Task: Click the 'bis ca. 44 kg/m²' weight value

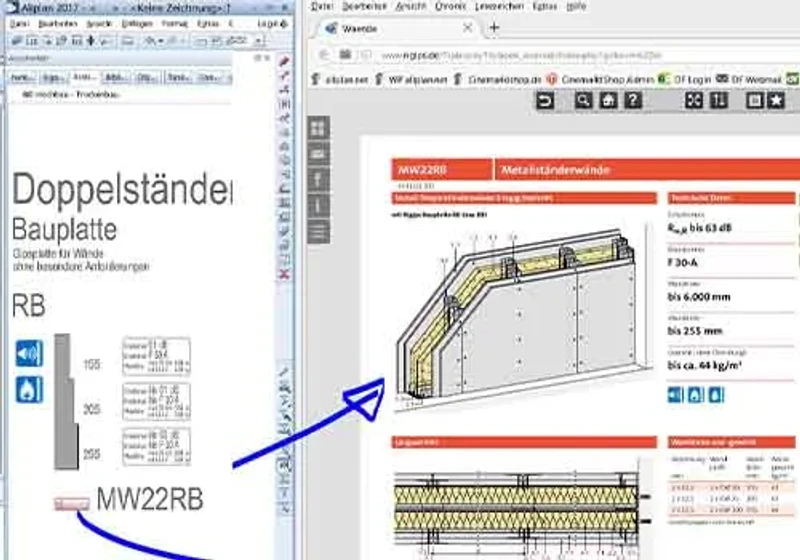Action: (x=705, y=365)
